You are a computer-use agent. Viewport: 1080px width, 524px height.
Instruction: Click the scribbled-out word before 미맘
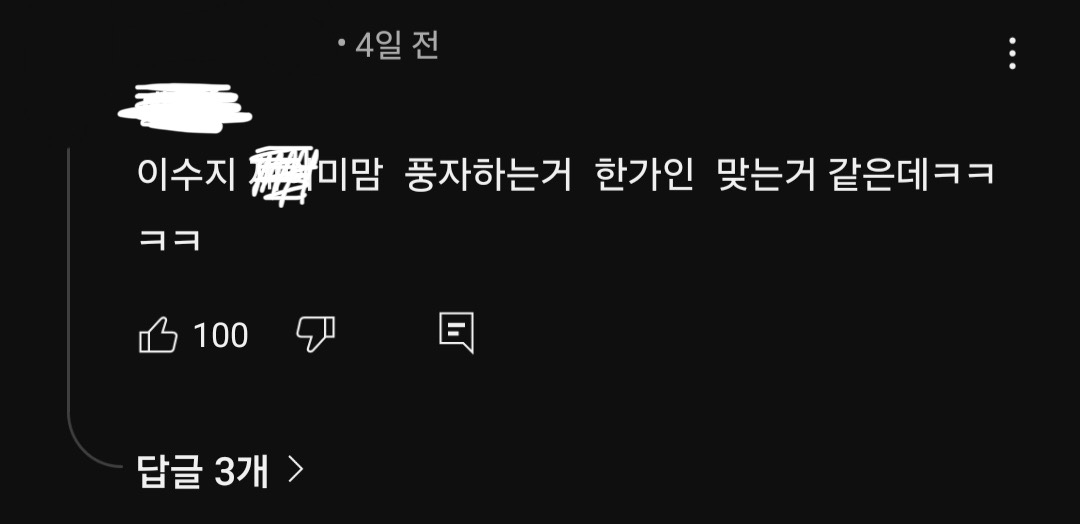coord(283,176)
